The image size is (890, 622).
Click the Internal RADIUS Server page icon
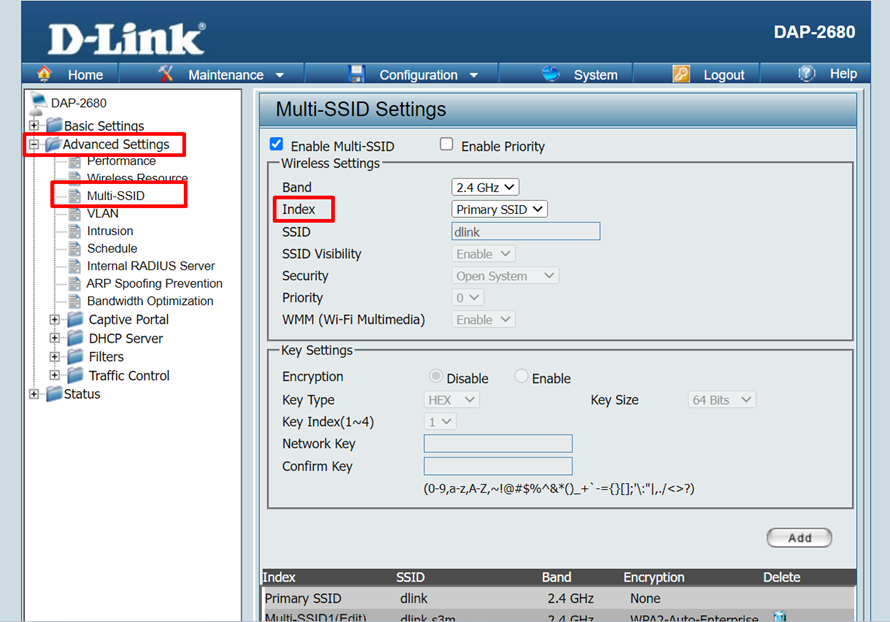[74, 266]
